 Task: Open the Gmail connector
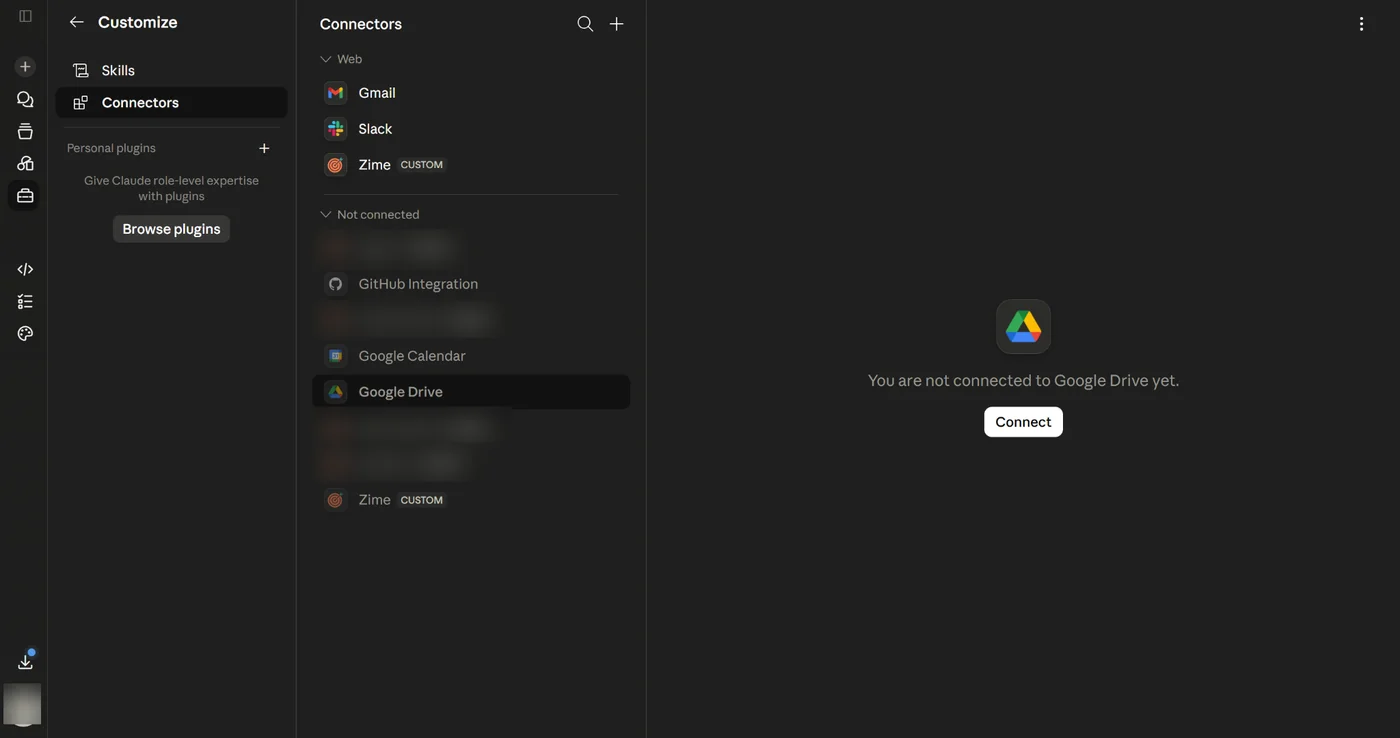tap(471, 93)
